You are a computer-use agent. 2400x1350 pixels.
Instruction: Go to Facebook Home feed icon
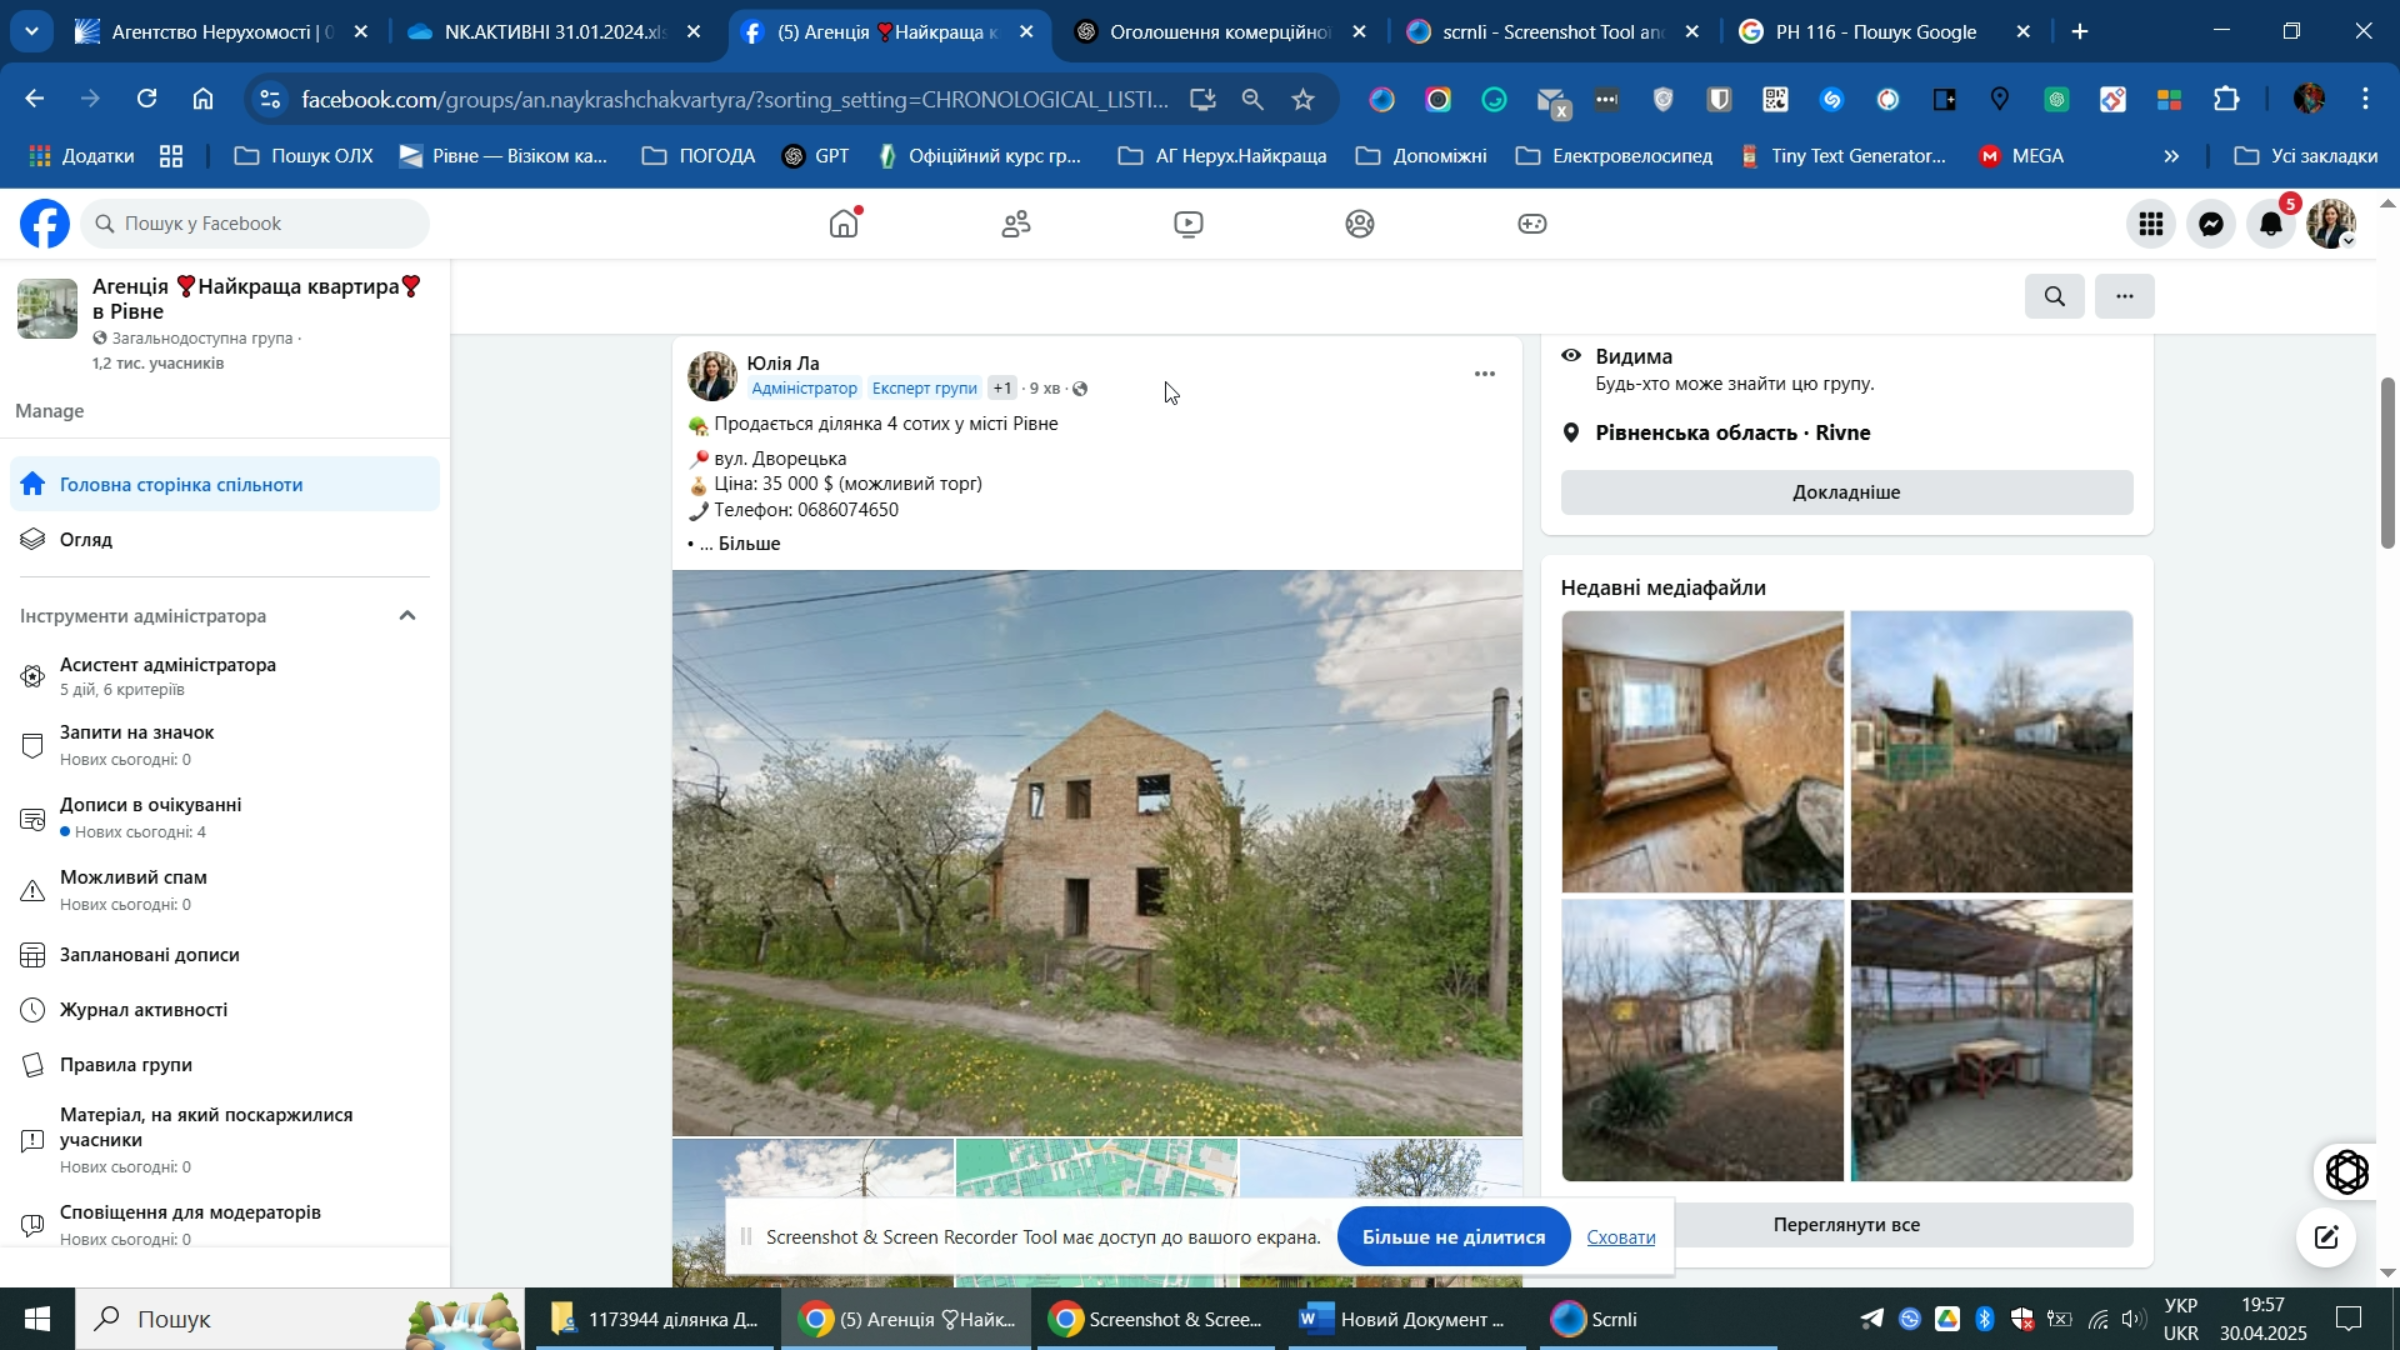(844, 224)
